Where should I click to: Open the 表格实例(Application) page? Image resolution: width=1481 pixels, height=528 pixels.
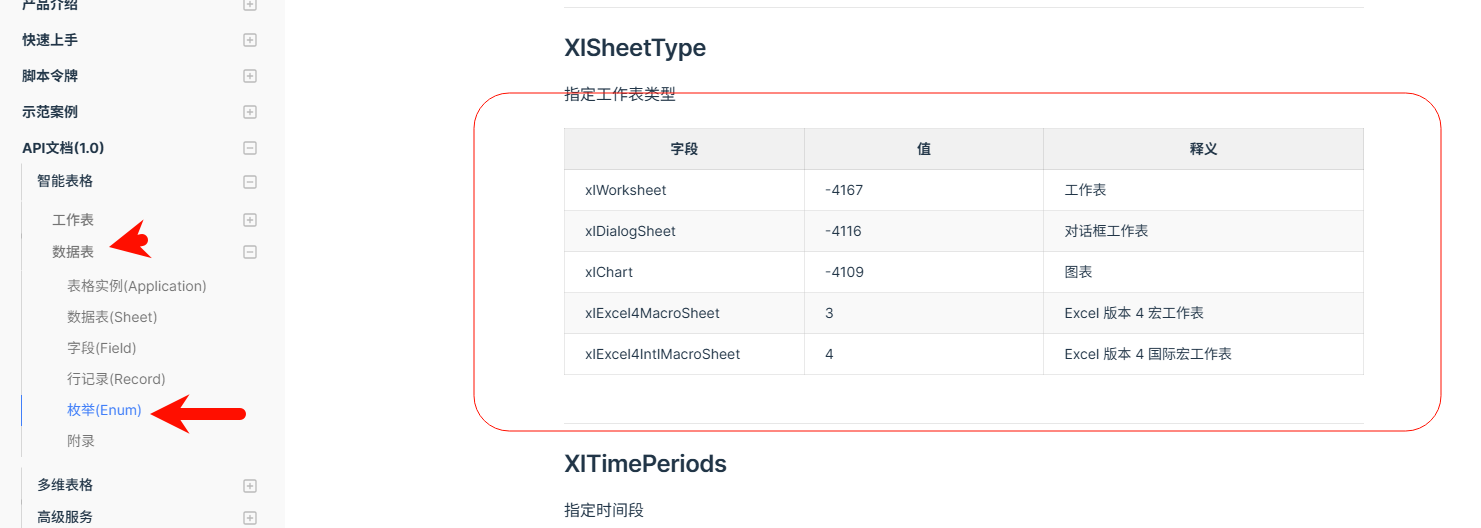coord(137,286)
